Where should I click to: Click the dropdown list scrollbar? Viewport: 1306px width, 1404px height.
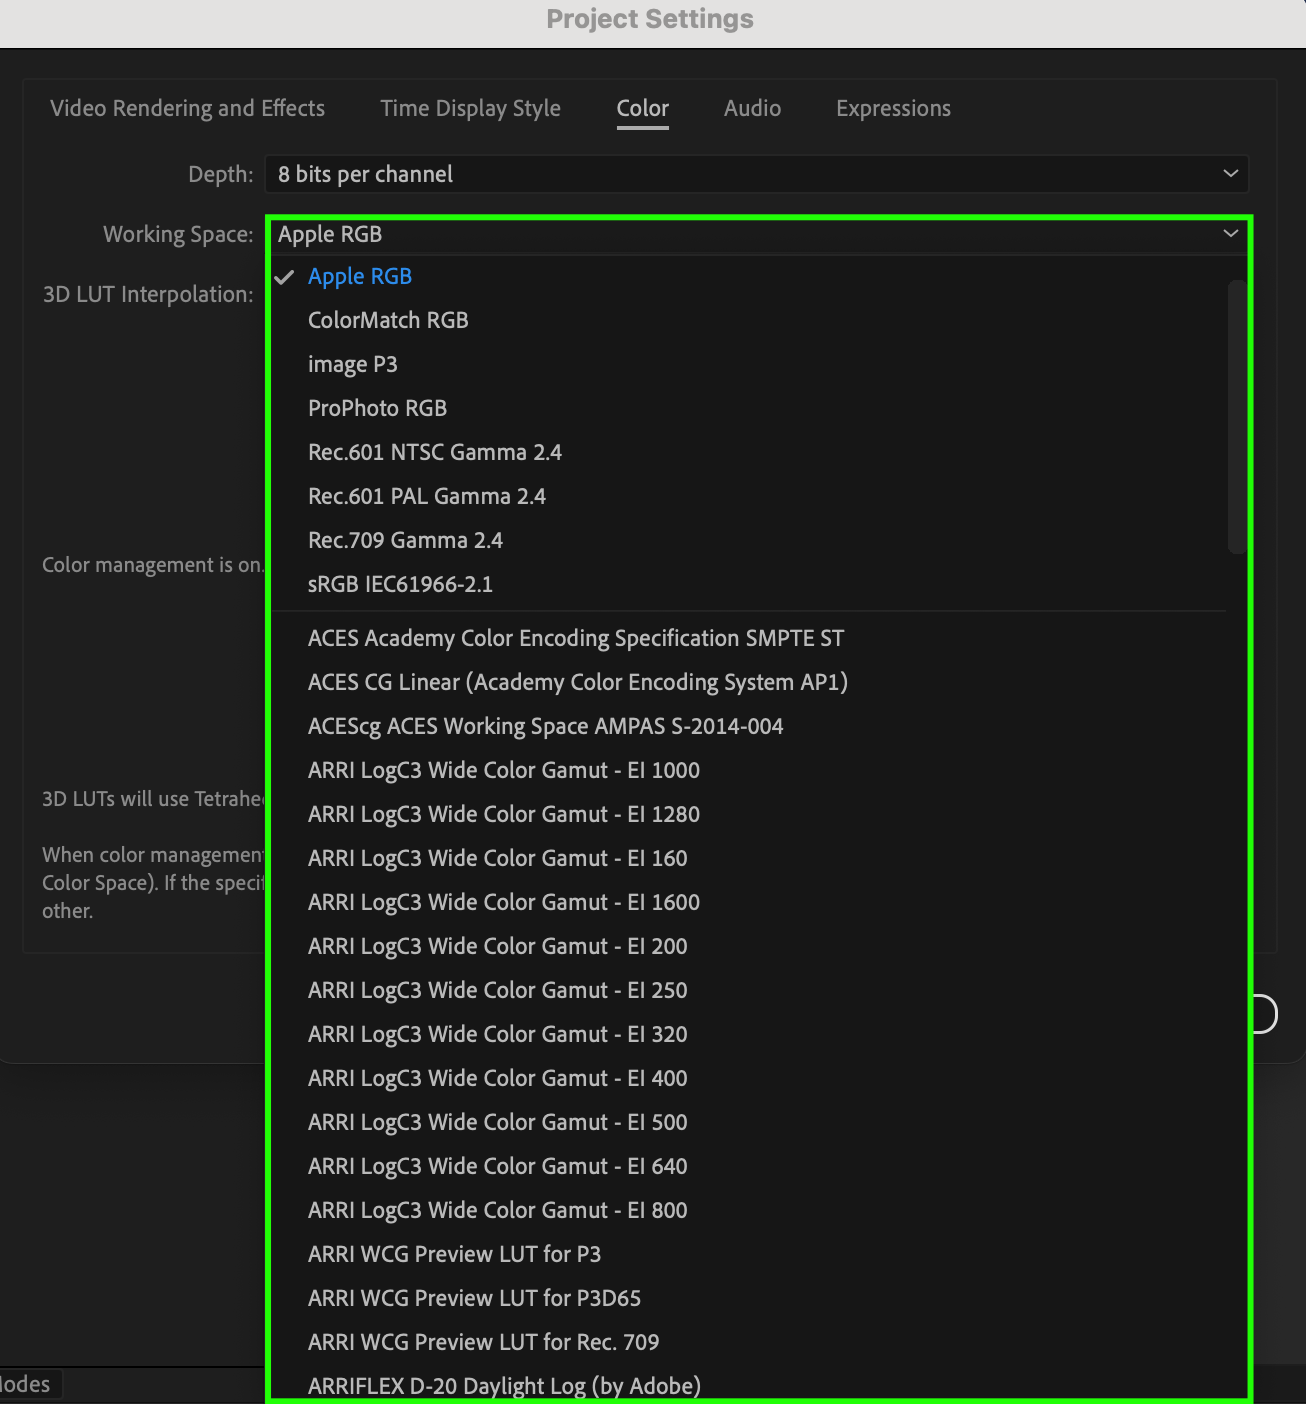1237,416
